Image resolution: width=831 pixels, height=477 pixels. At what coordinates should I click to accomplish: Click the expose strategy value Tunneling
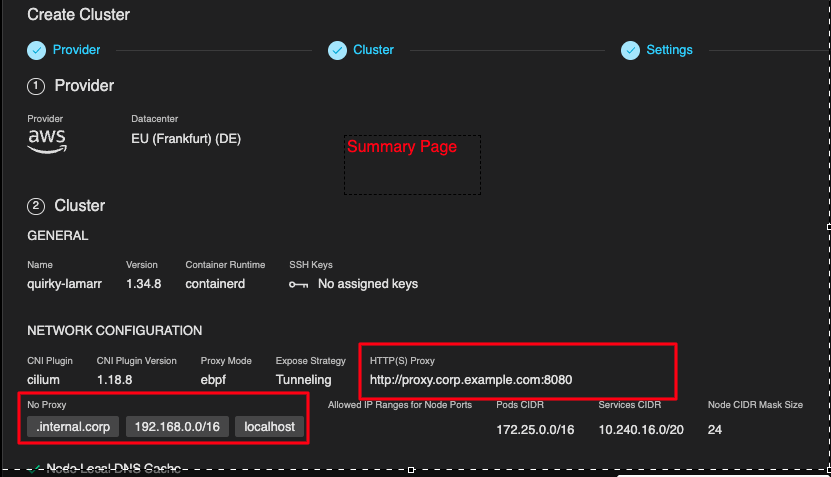tap(303, 380)
